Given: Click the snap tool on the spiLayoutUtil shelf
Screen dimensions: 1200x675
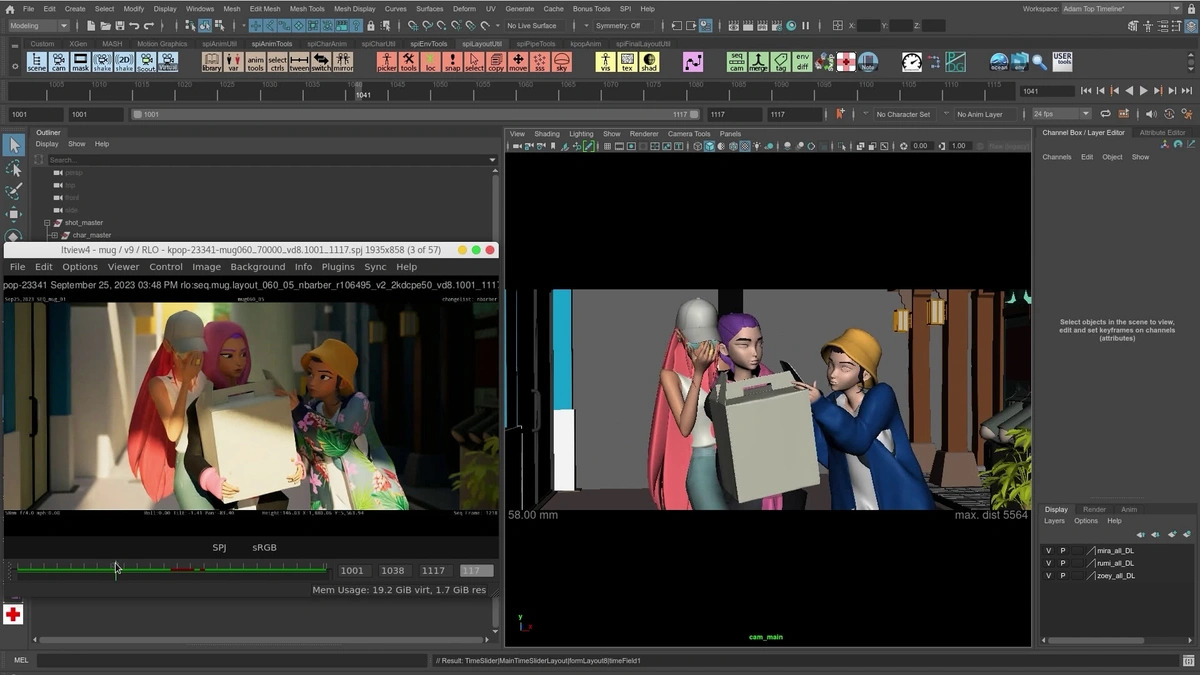Looking at the screenshot, I should pyautogui.click(x=451, y=61).
